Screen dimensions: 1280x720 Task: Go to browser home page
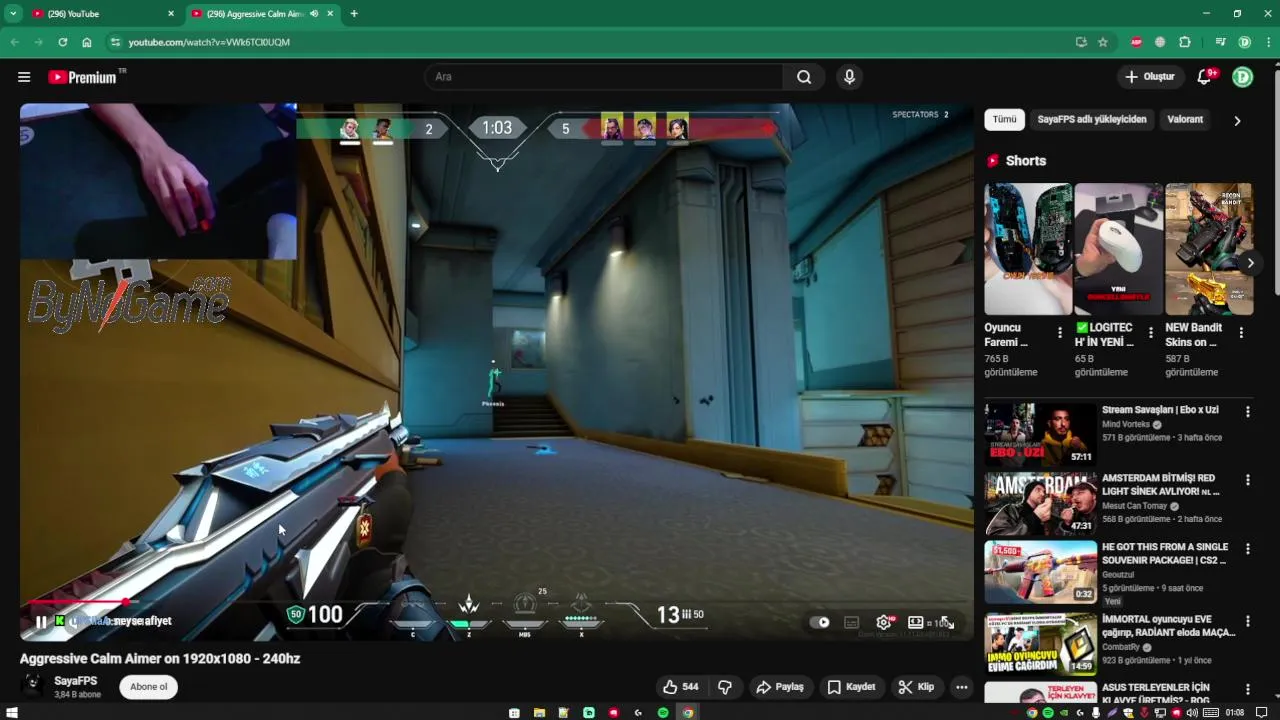click(x=87, y=42)
